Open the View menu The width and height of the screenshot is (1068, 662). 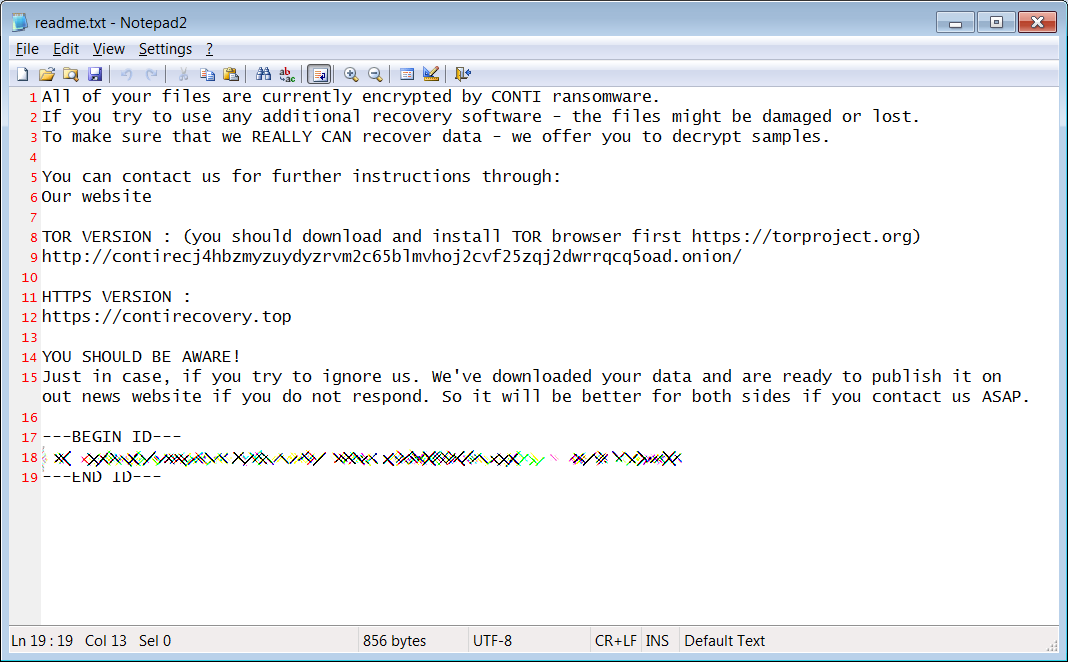(x=108, y=48)
